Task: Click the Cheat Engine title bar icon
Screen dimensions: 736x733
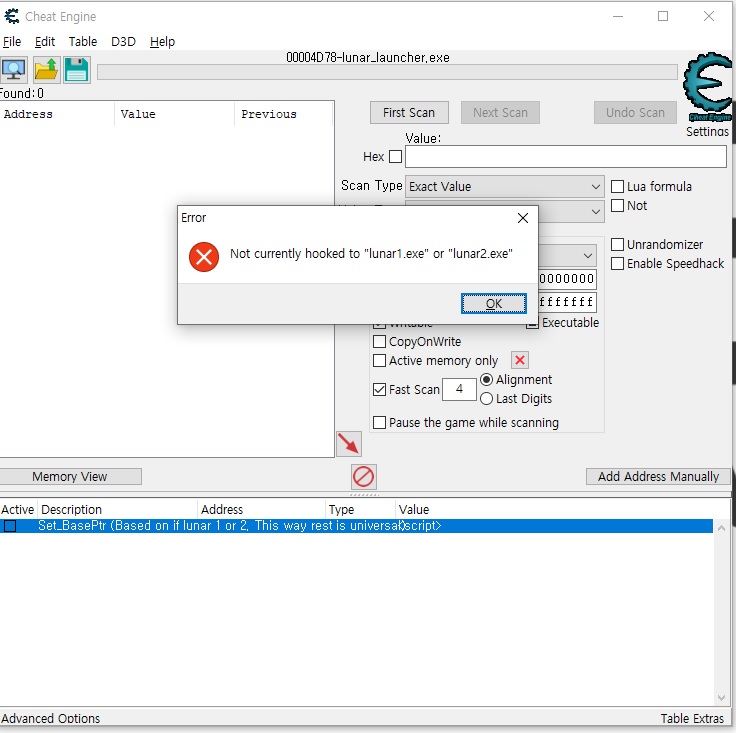Action: coord(11,16)
